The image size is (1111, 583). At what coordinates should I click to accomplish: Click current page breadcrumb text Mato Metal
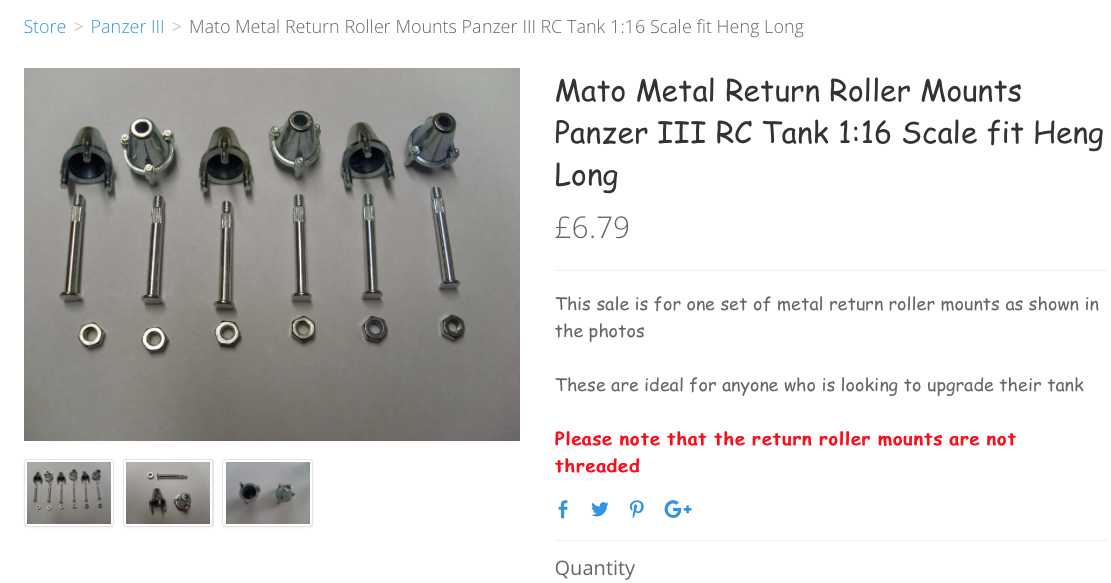click(x=496, y=27)
